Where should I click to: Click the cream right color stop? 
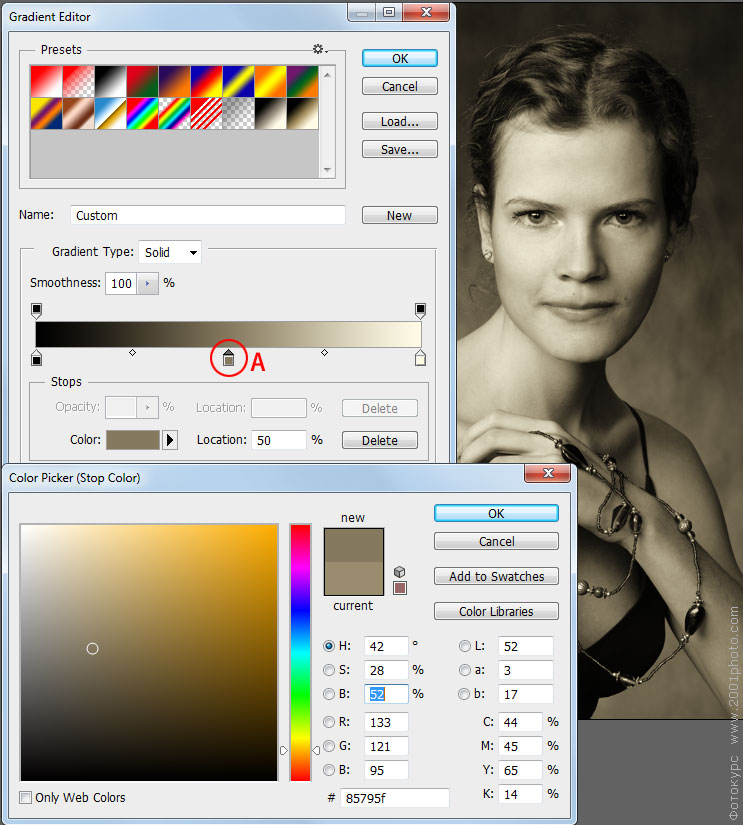click(x=420, y=358)
